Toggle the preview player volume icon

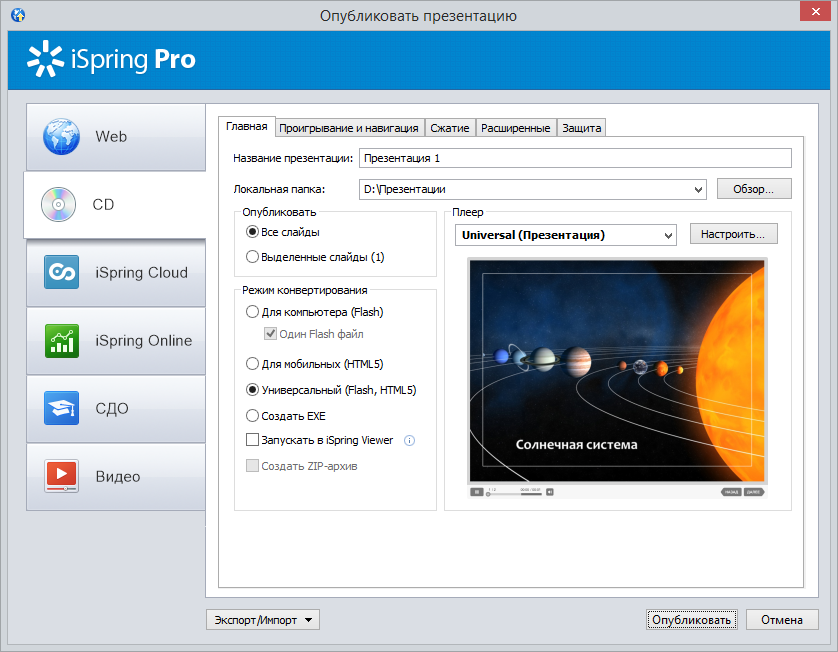click(x=550, y=492)
